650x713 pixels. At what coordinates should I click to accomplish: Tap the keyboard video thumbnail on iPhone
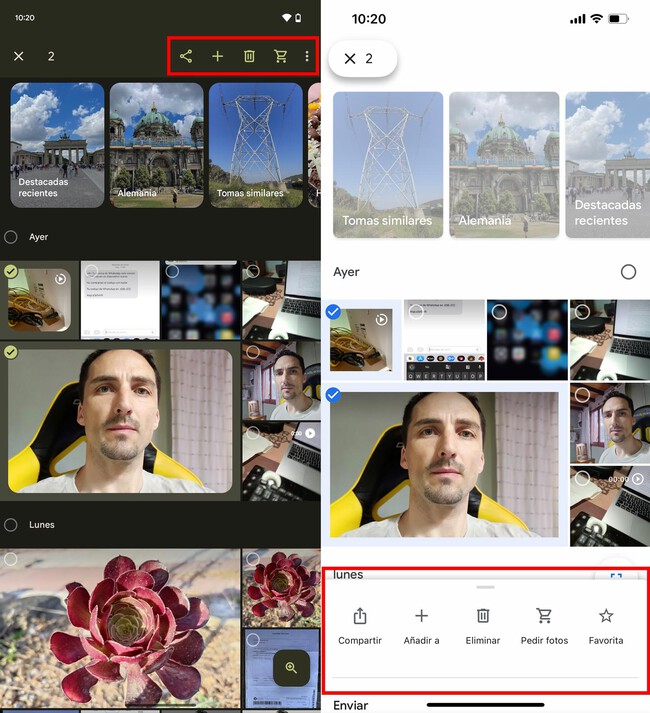[610, 506]
